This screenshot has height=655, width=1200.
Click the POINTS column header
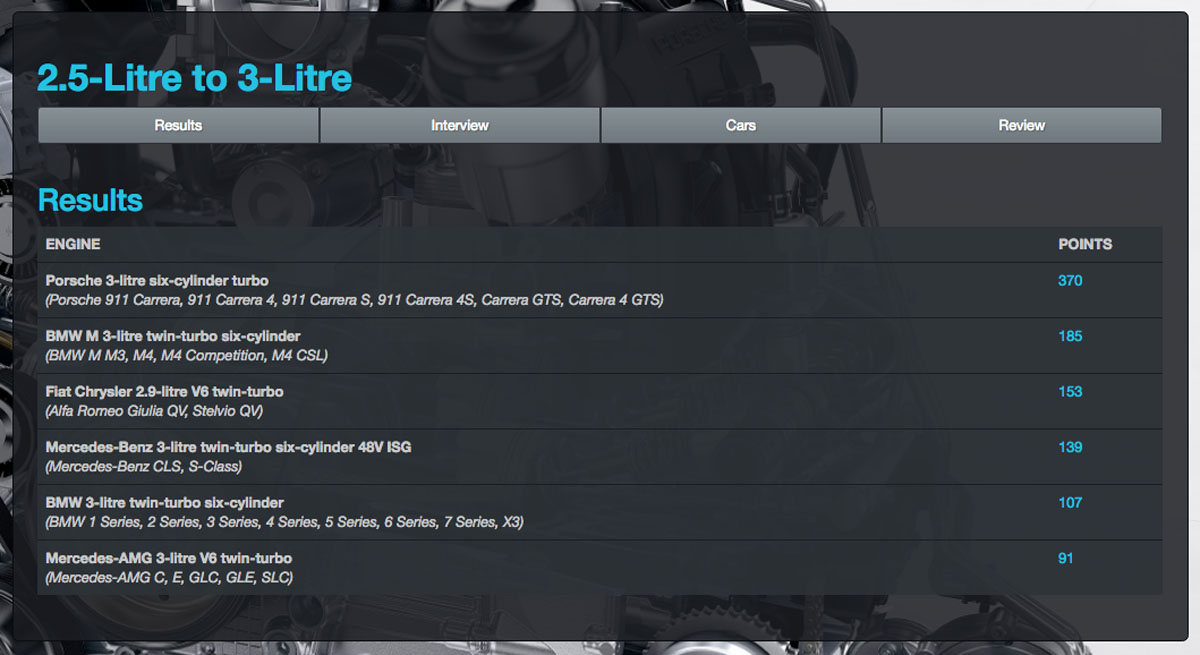[x=1085, y=244]
